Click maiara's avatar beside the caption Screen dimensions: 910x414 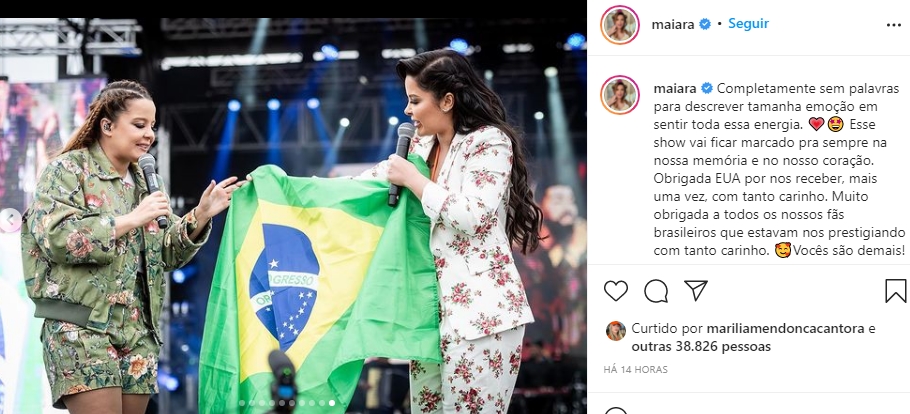pyautogui.click(x=620, y=94)
